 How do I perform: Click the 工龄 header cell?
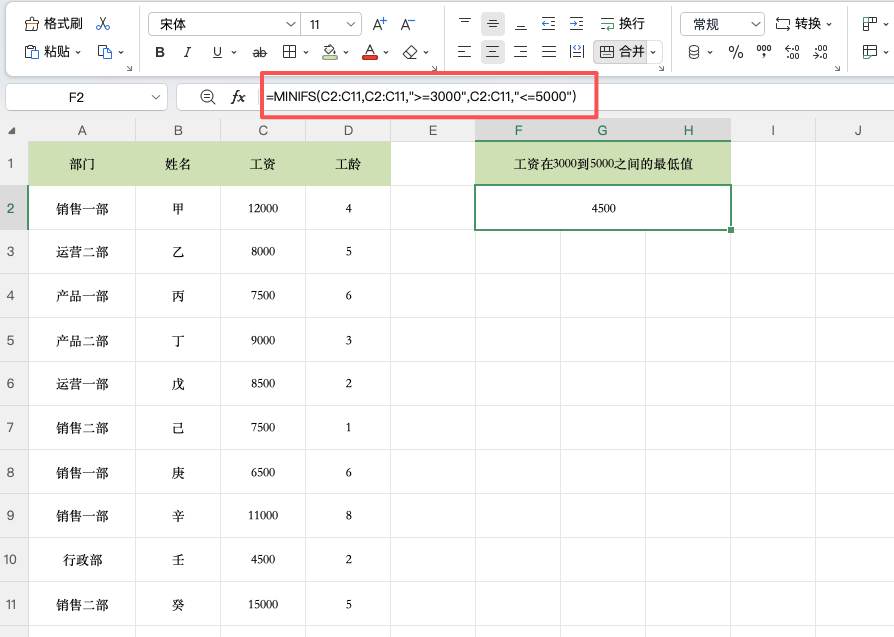[x=348, y=164]
